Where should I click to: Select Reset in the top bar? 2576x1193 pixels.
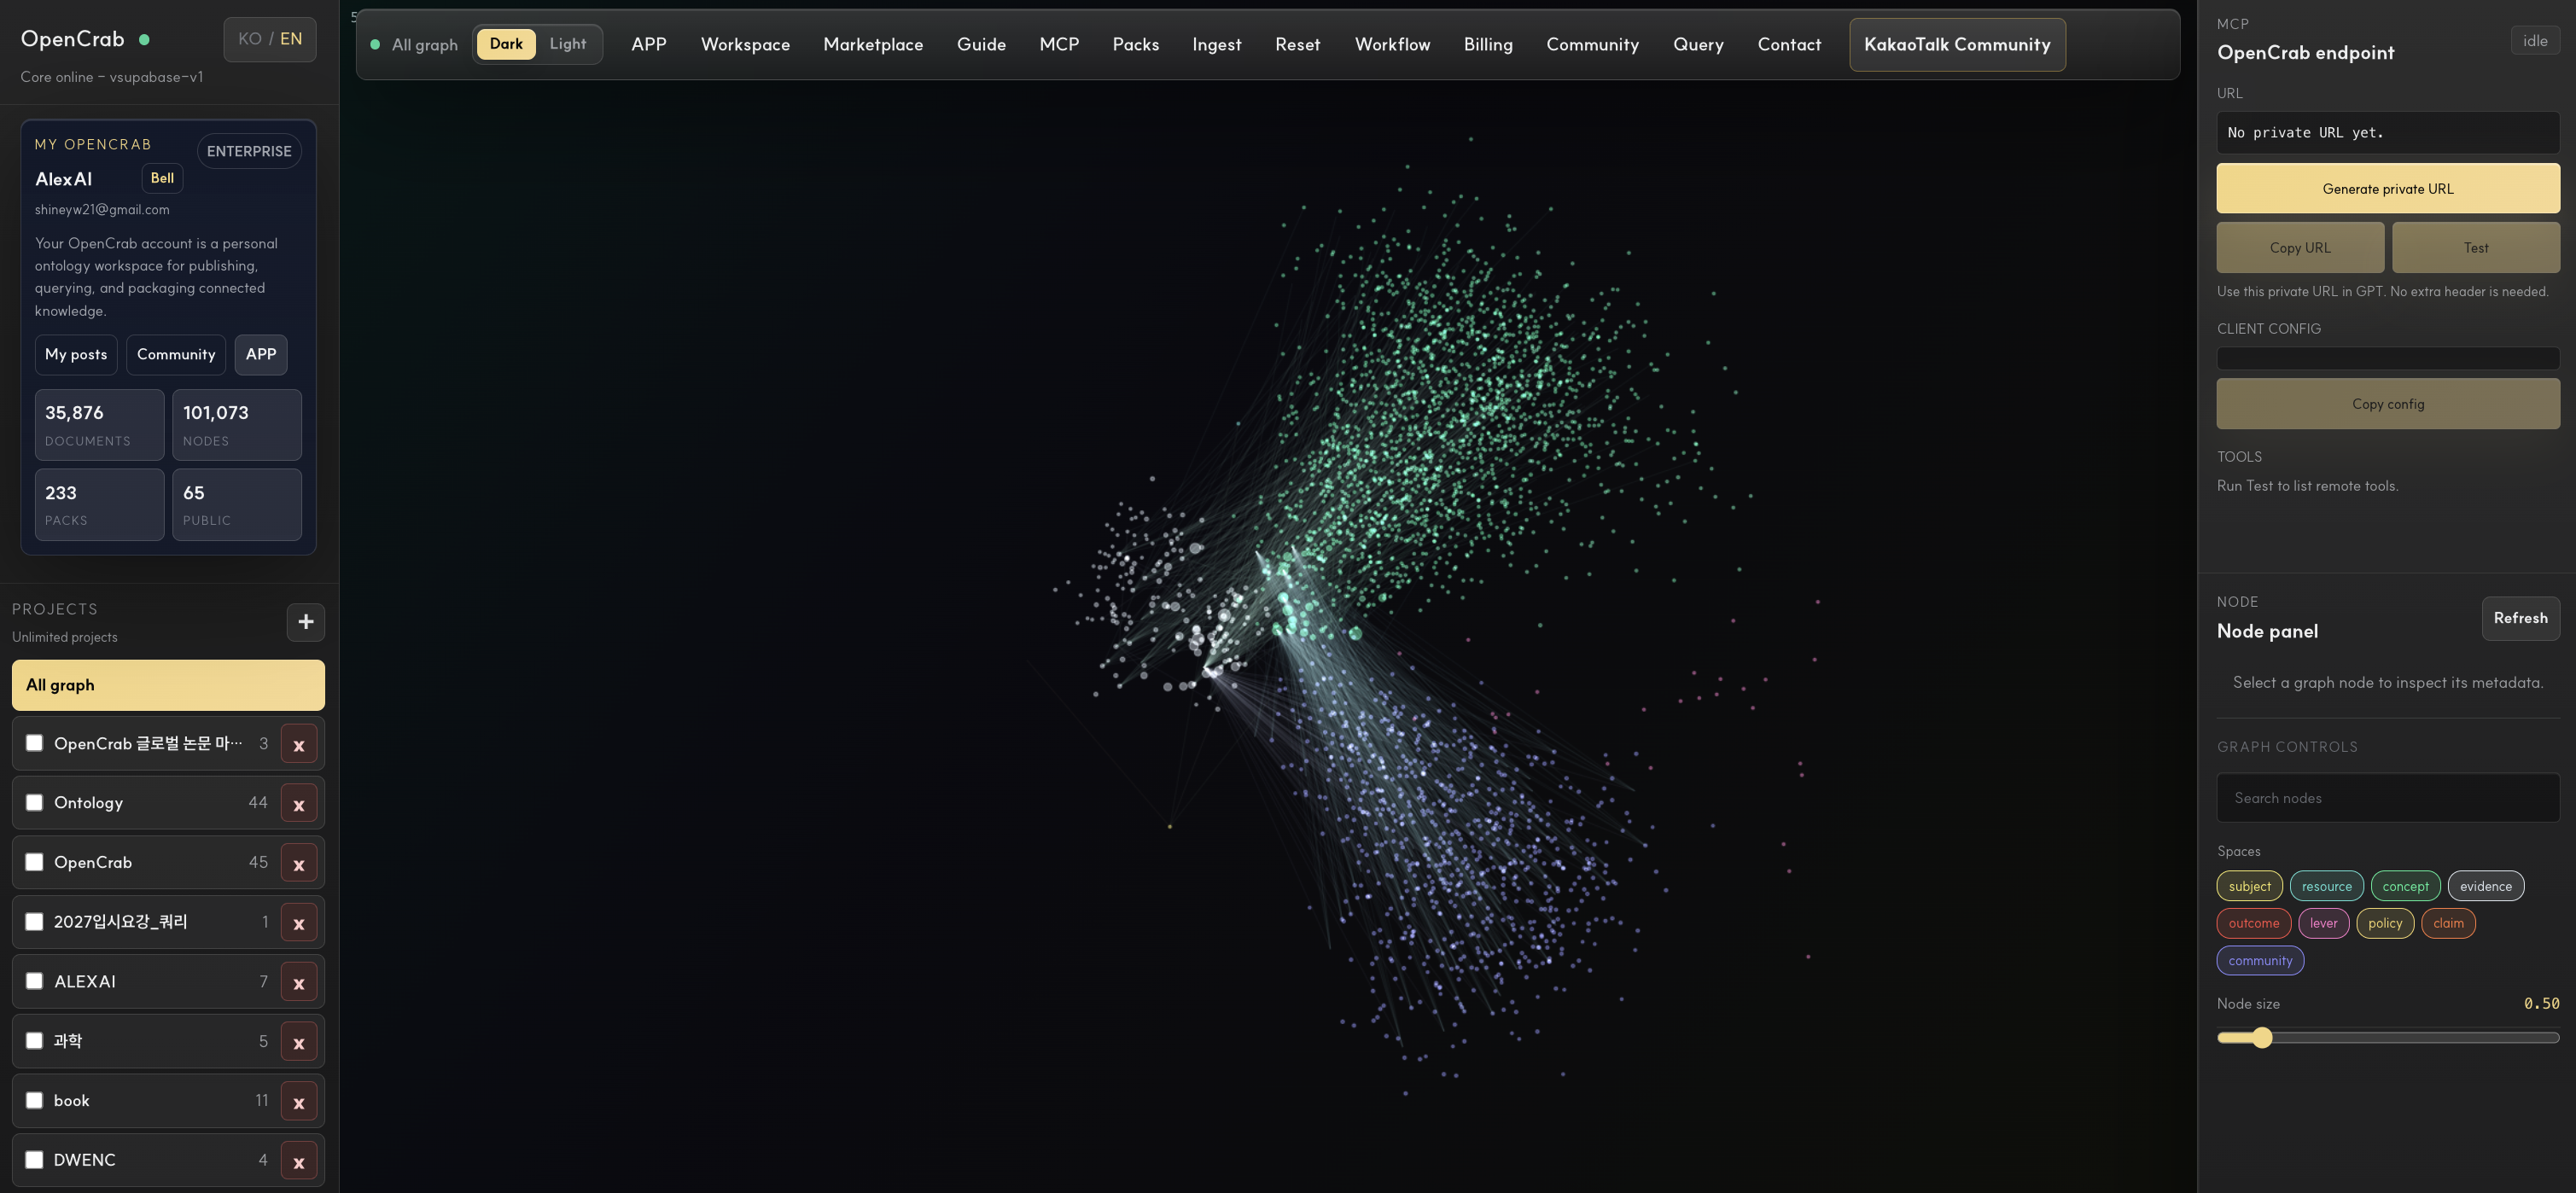point(1297,44)
